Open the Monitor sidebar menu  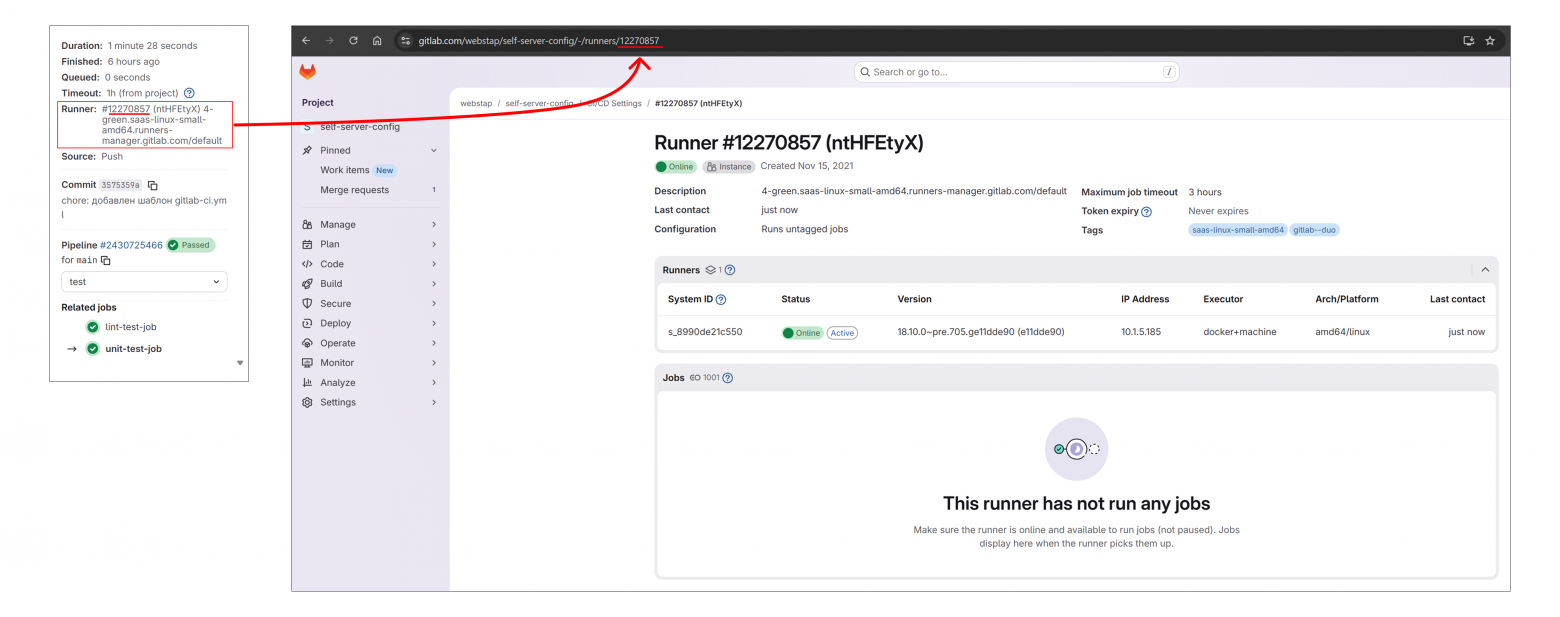tap(370, 363)
